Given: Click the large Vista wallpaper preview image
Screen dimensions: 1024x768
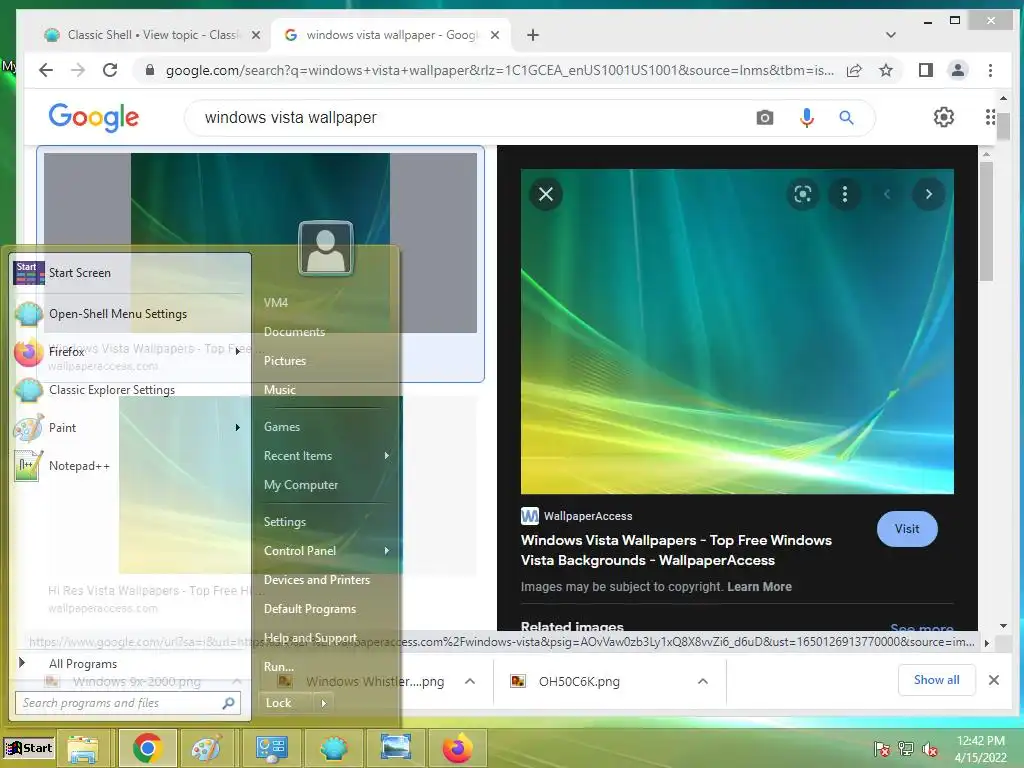Looking at the screenshot, I should pyautogui.click(x=737, y=331).
